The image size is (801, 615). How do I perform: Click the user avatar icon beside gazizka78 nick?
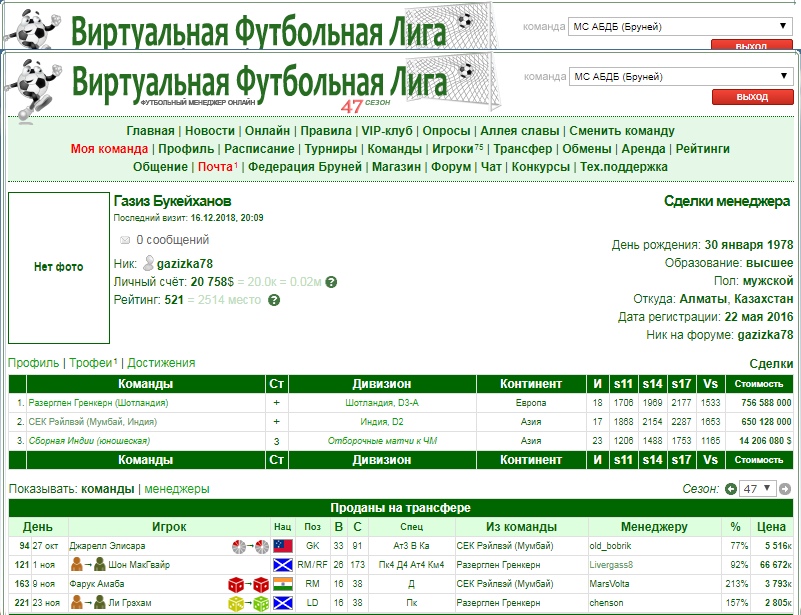(x=149, y=263)
